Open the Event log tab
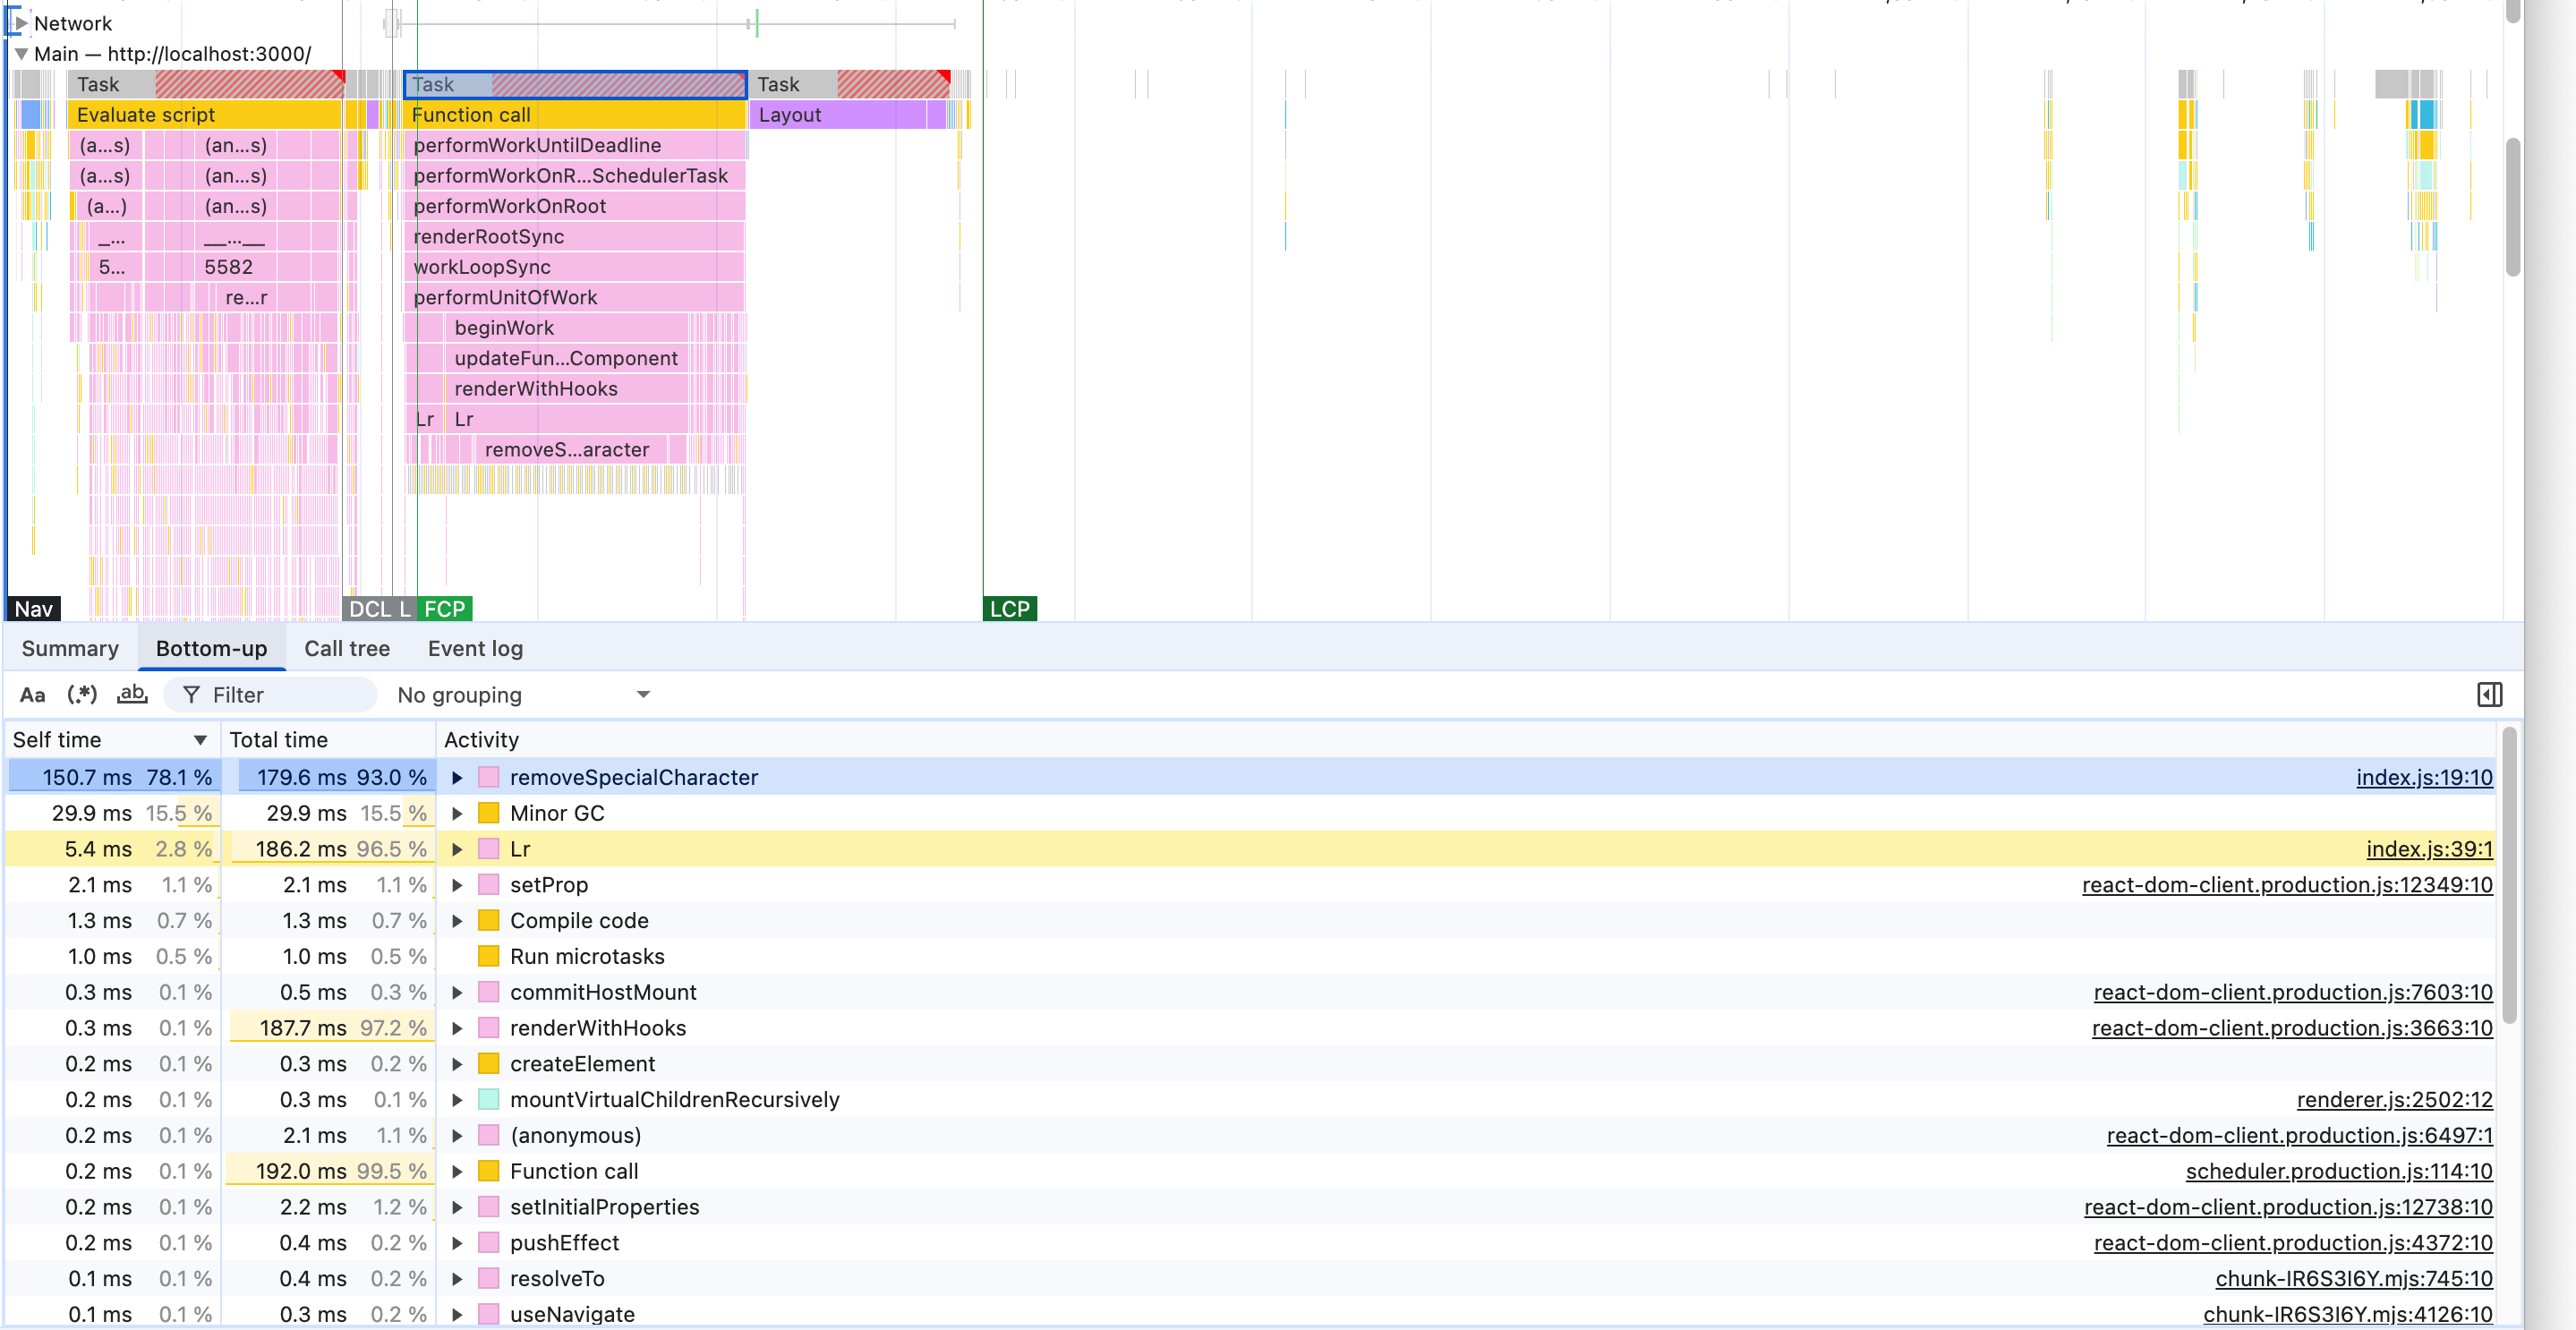2576x1330 pixels. click(x=475, y=649)
